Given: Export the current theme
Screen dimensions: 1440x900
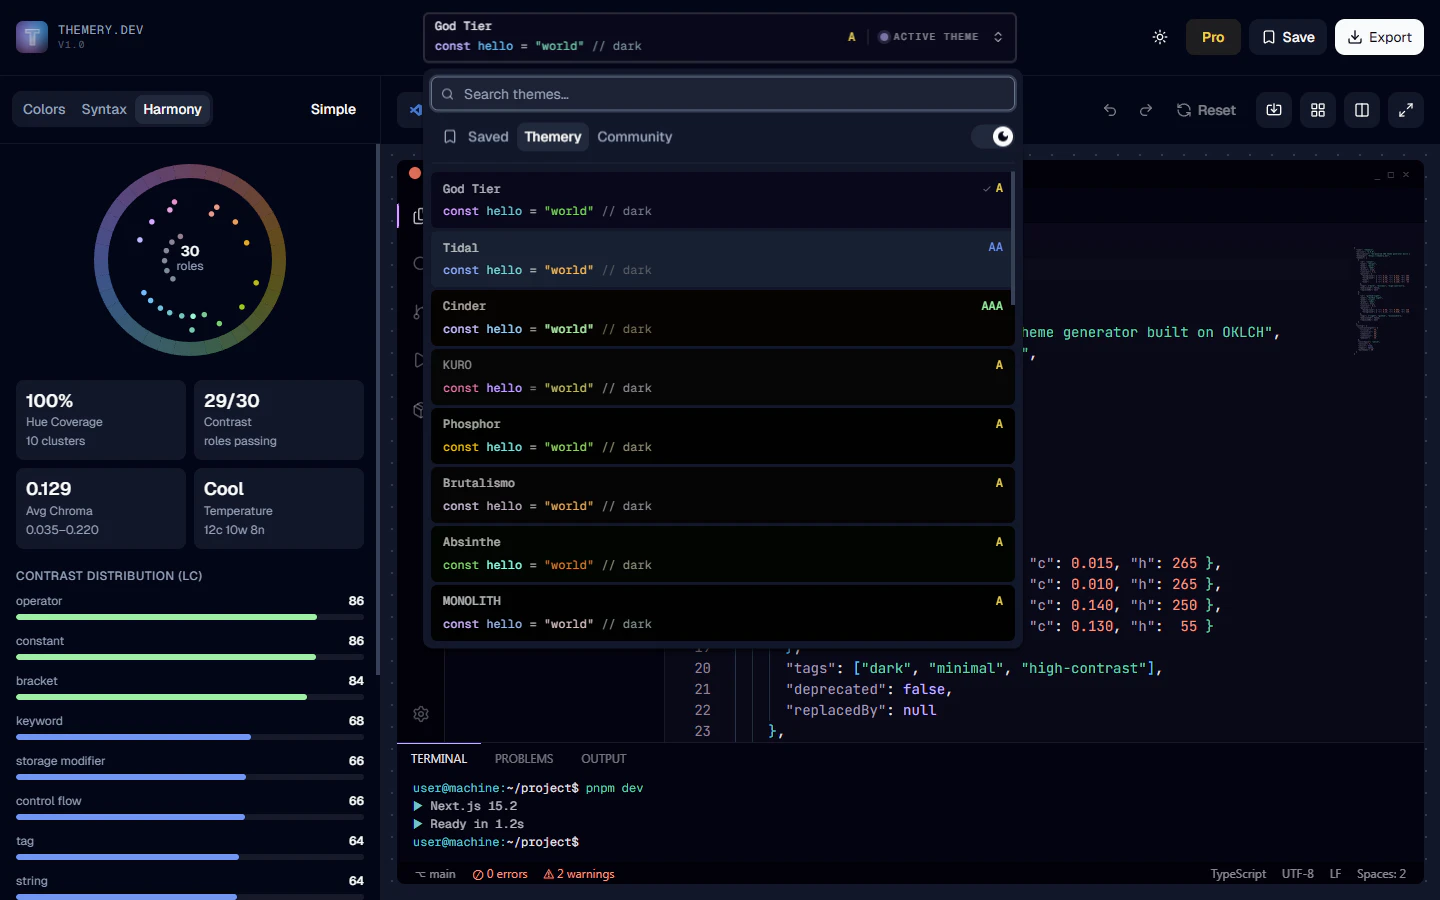Looking at the screenshot, I should tap(1379, 37).
